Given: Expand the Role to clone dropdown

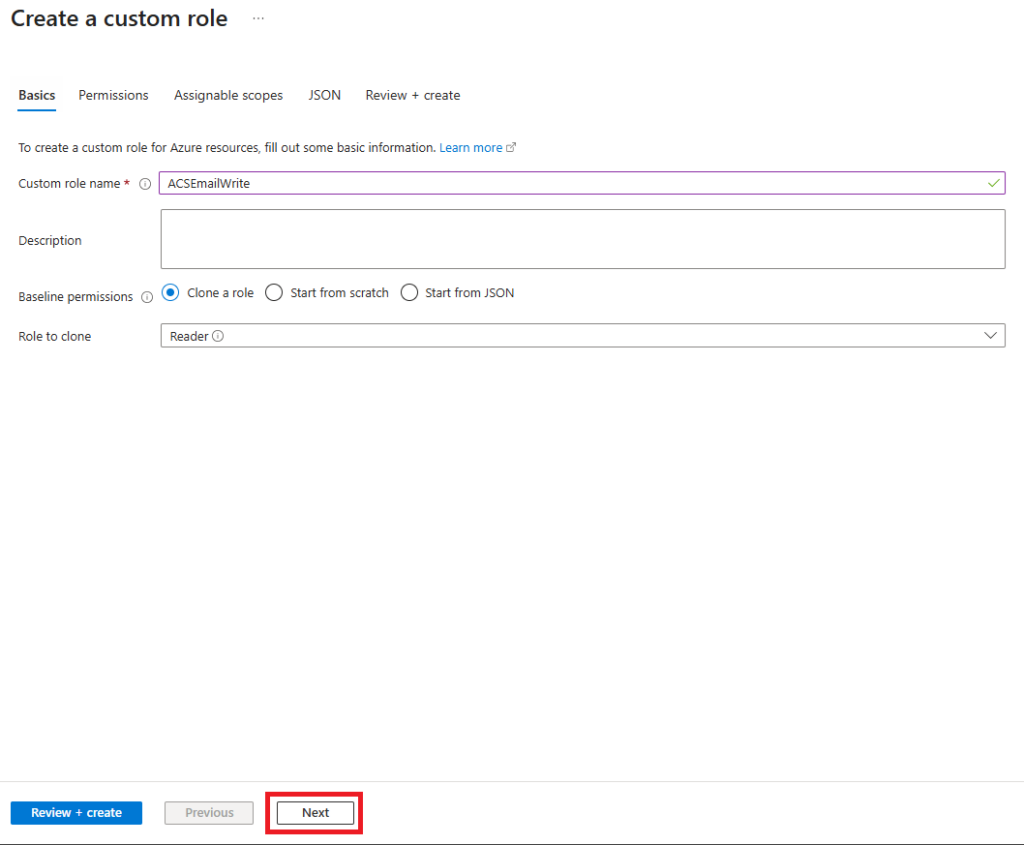Looking at the screenshot, I should [990, 336].
